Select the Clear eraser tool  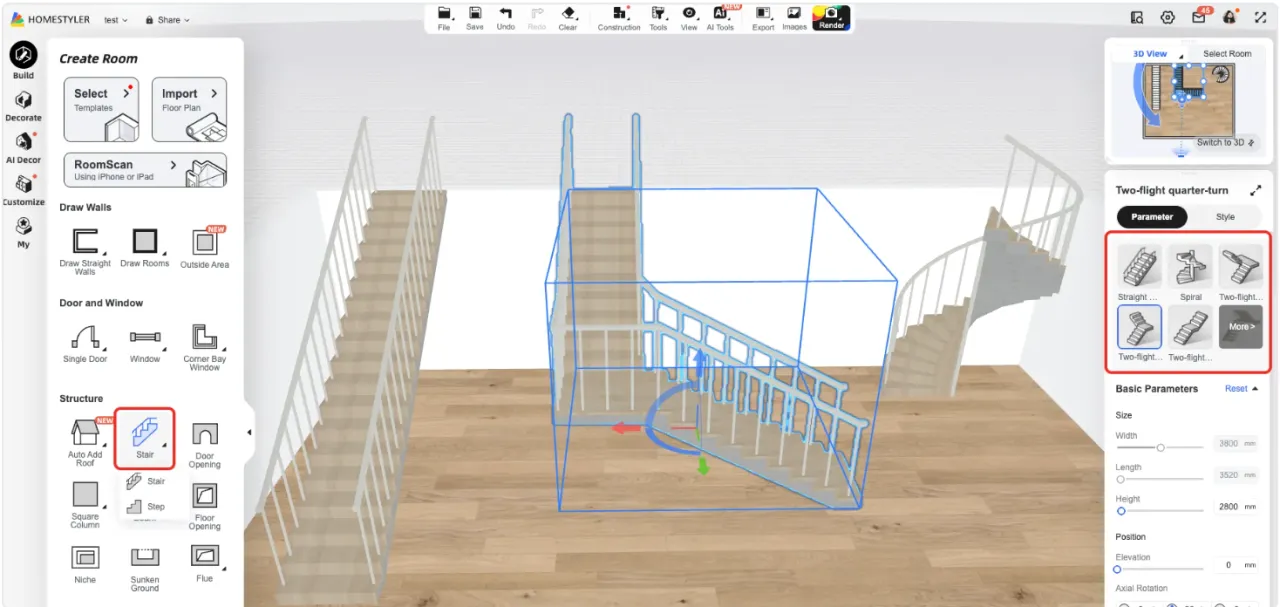point(568,17)
